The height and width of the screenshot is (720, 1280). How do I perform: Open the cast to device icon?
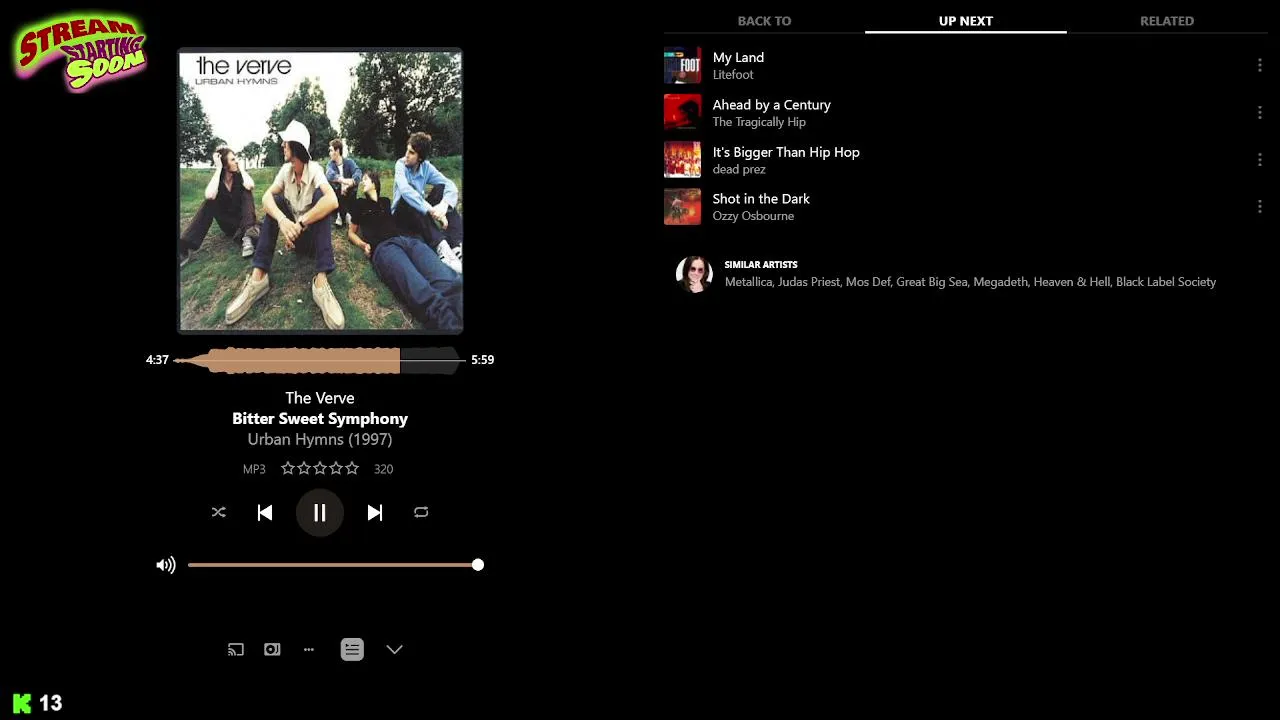(236, 649)
